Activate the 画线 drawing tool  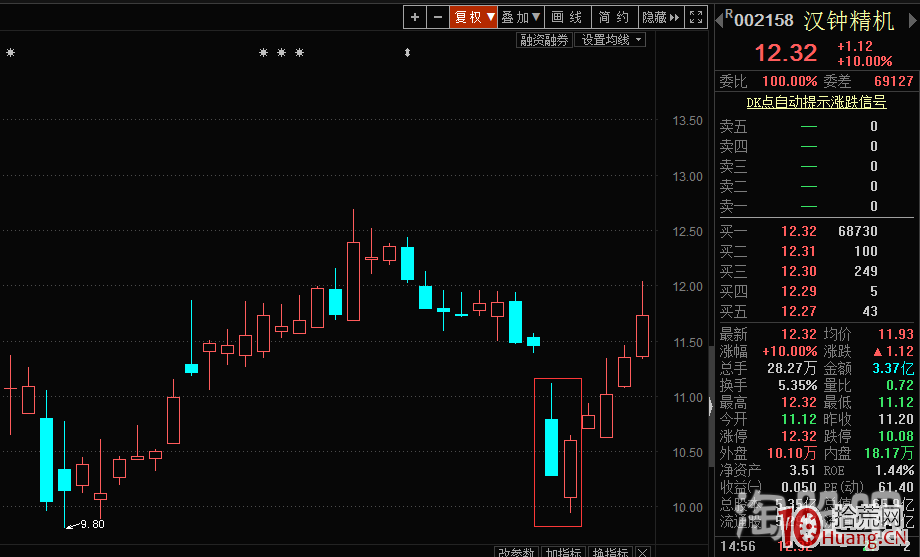coord(567,17)
